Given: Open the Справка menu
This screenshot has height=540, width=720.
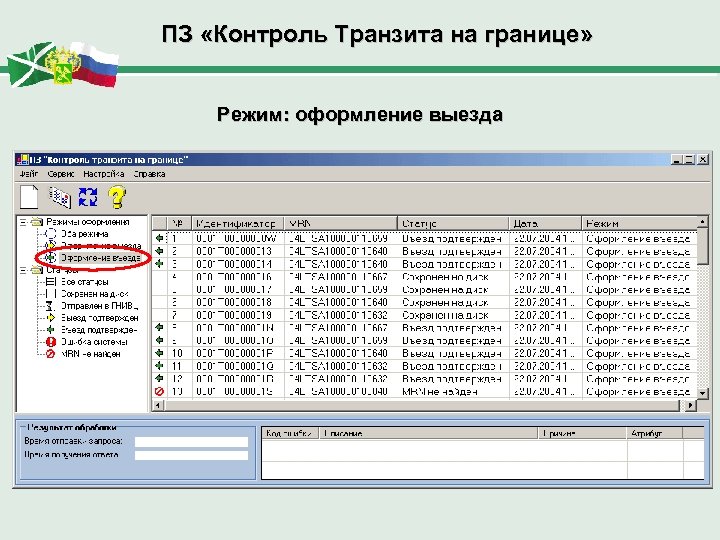Looking at the screenshot, I should click(149, 174).
